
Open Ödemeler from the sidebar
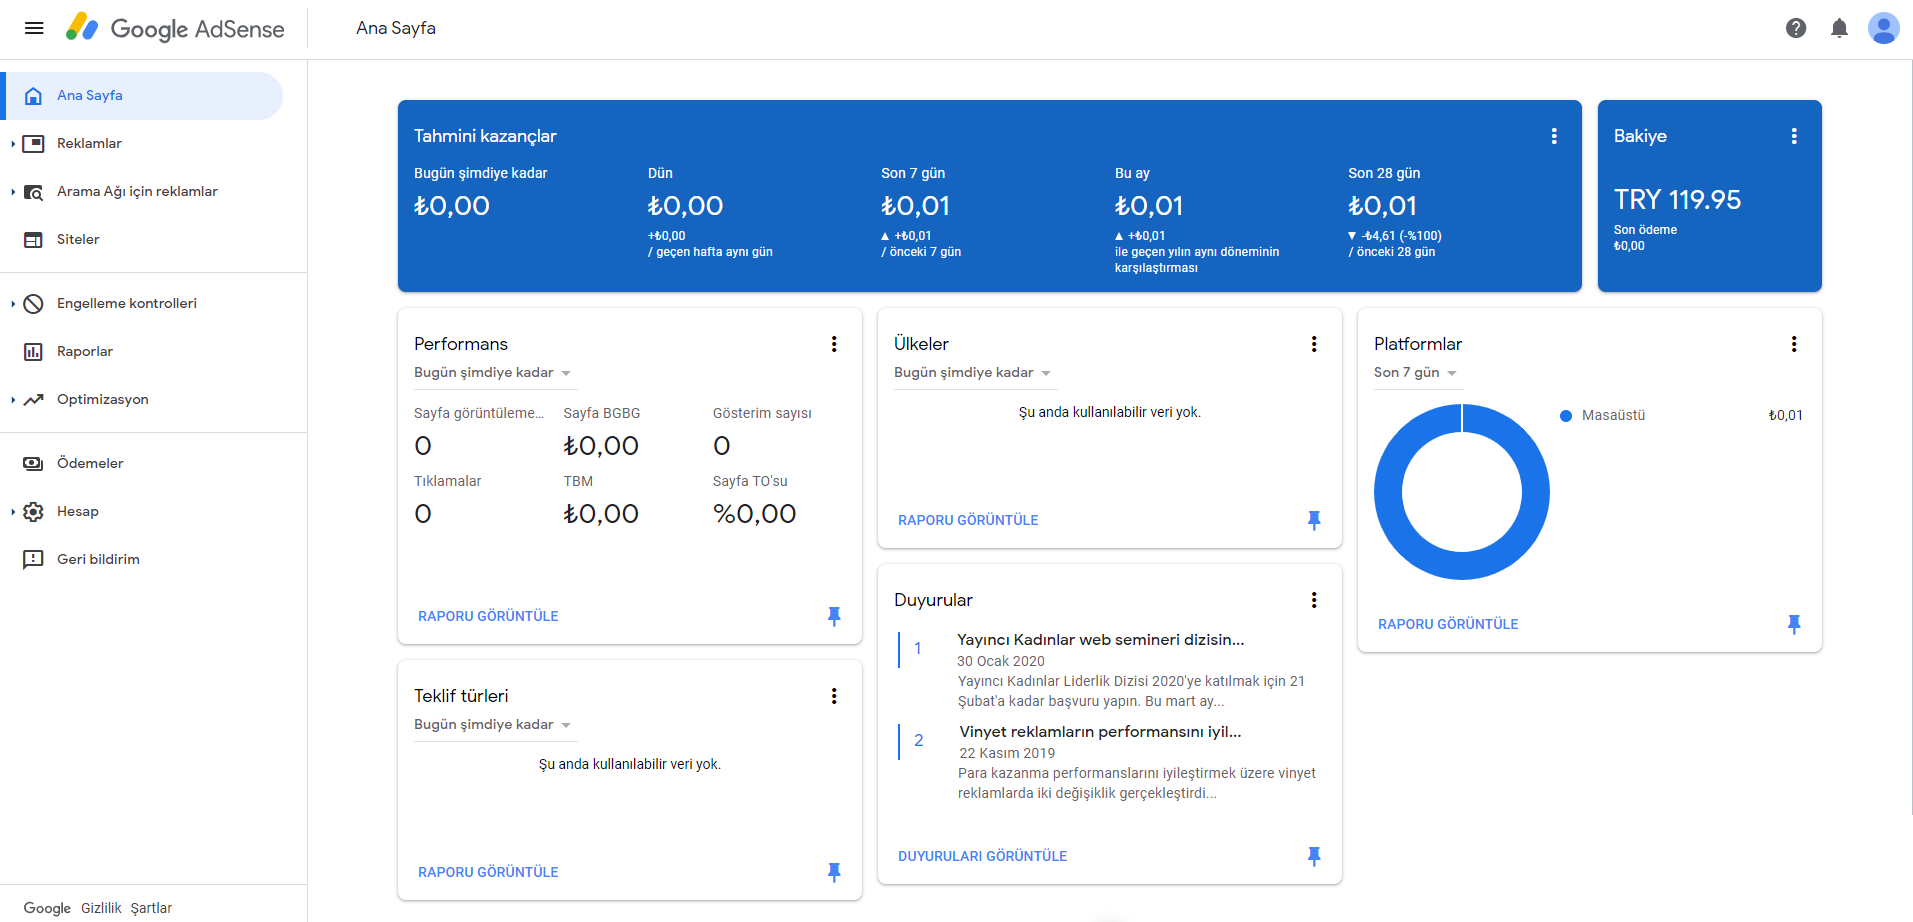[90, 463]
